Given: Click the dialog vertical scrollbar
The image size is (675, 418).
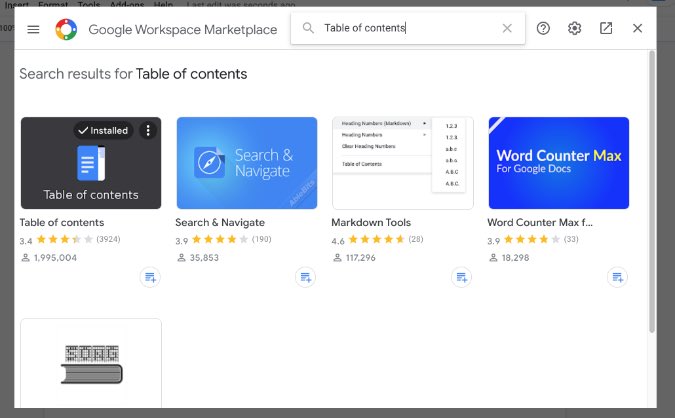Looking at the screenshot, I should (x=652, y=192).
